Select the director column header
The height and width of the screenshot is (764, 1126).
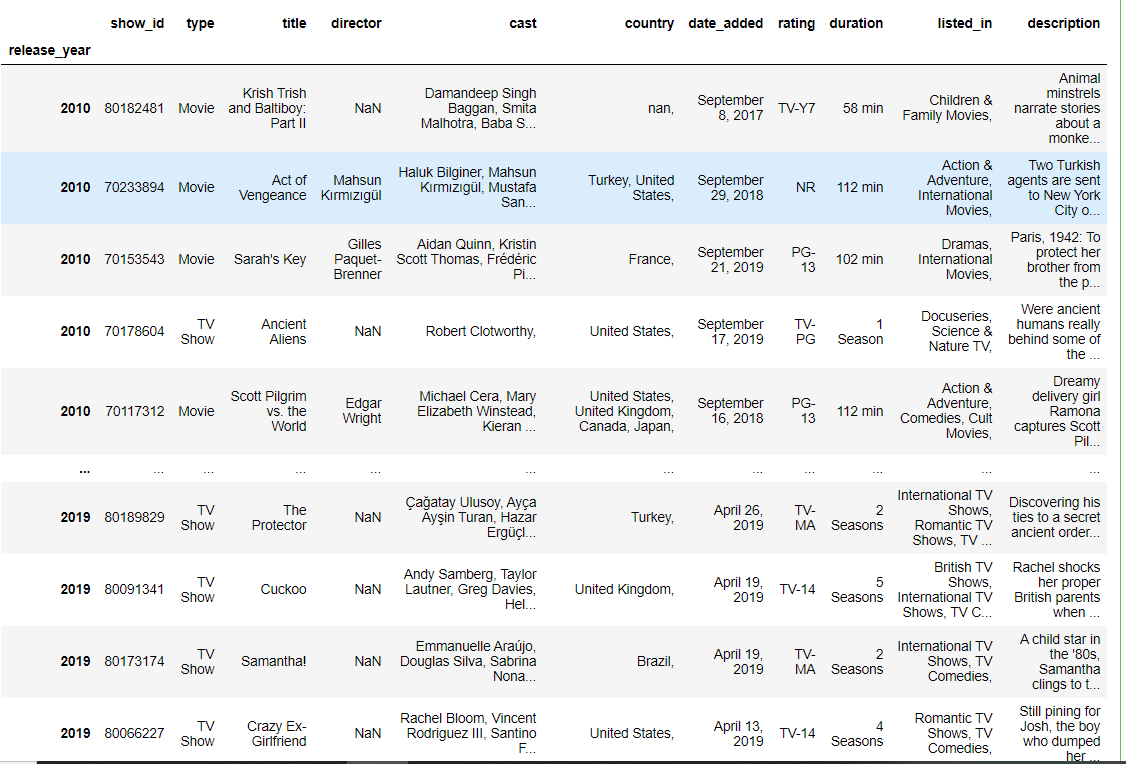[356, 23]
